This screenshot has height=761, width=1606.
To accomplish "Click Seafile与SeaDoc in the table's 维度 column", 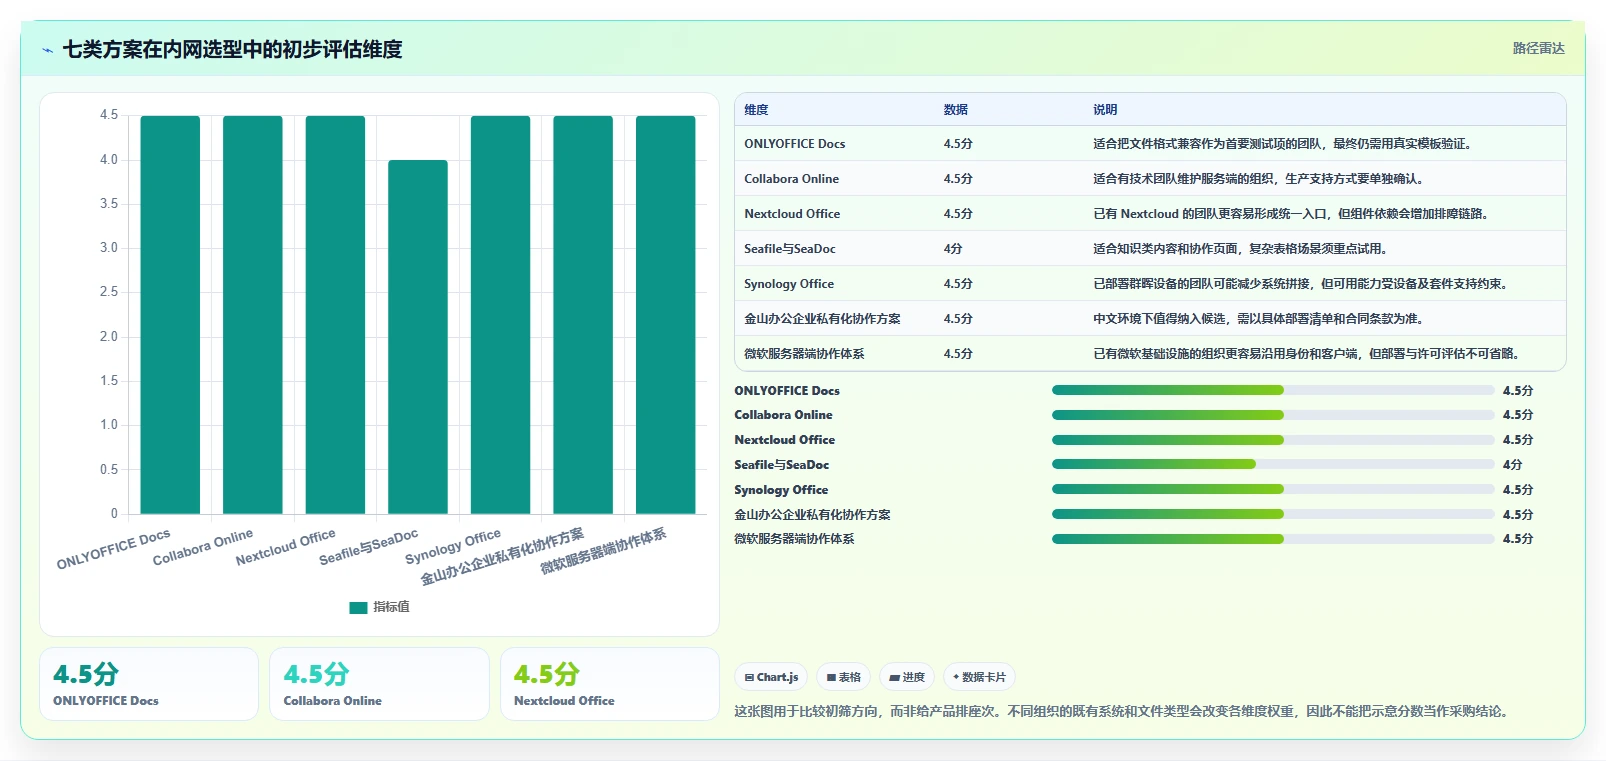I will coord(789,249).
